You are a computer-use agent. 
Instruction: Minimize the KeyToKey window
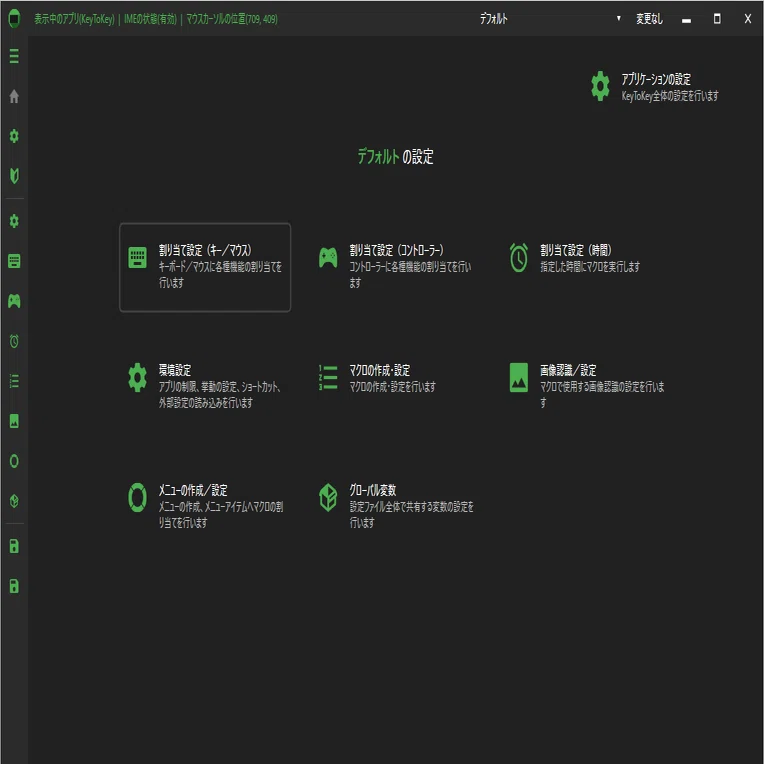(x=686, y=19)
